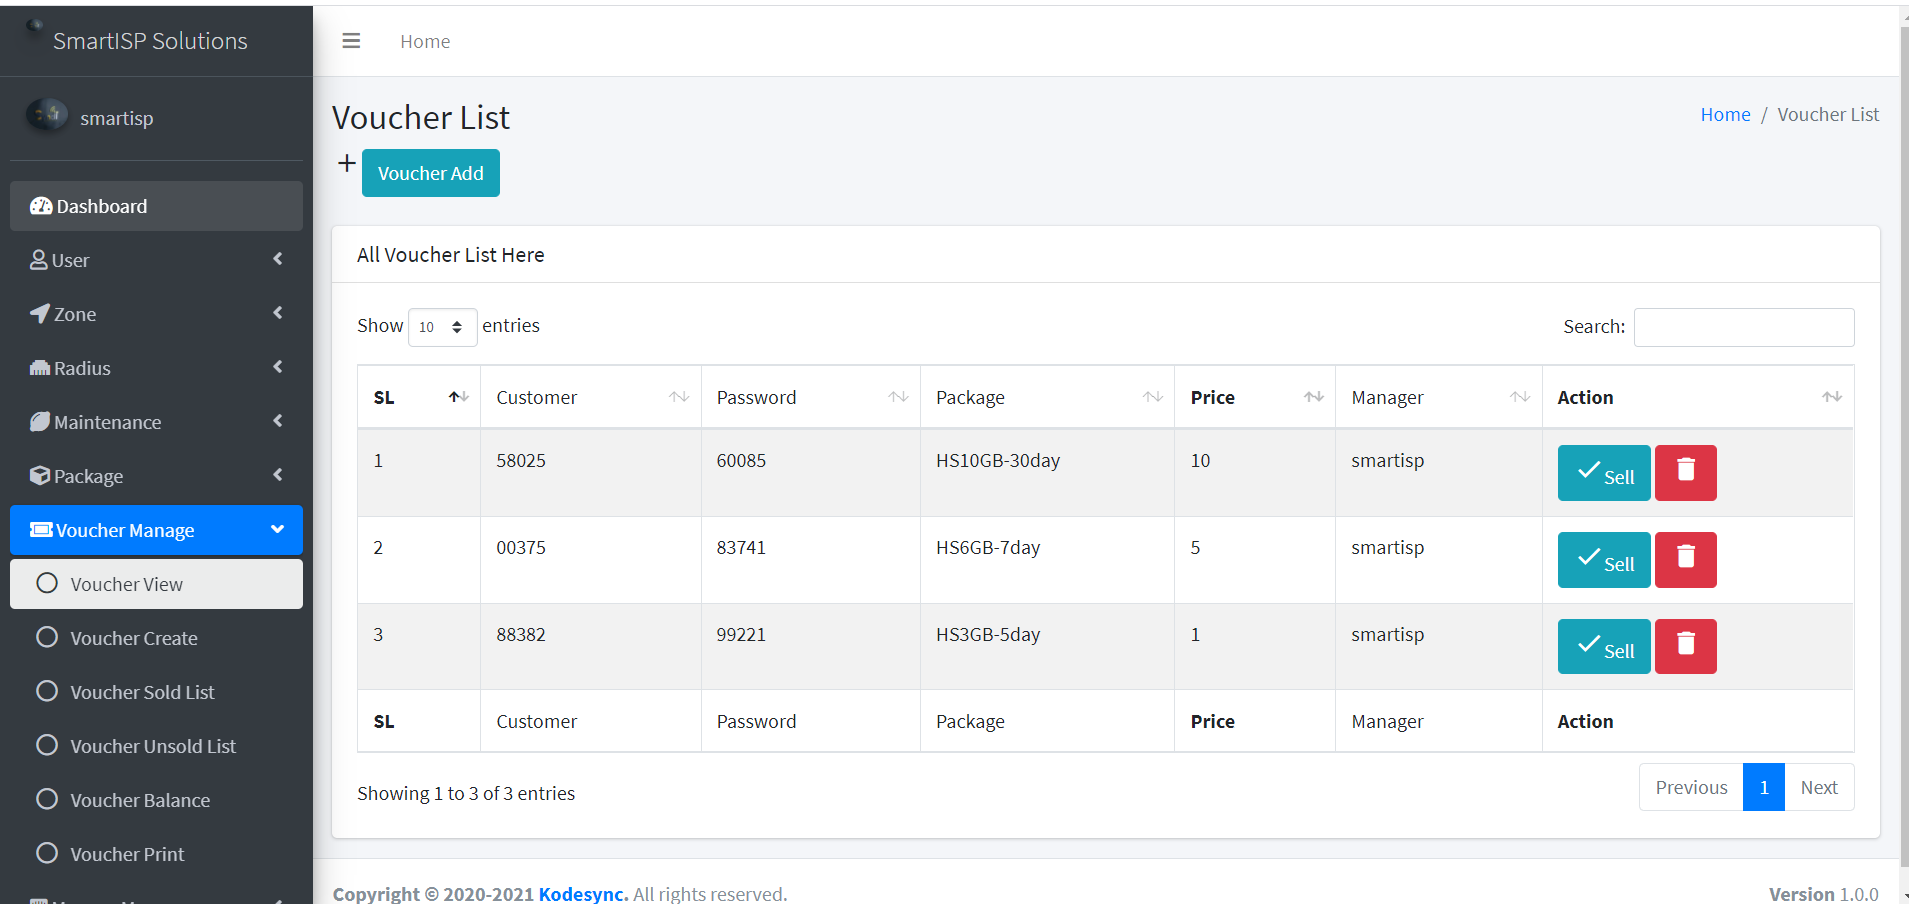Viewport: 1909px width, 904px height.
Task: Open the Show entries dropdown
Action: click(x=441, y=327)
